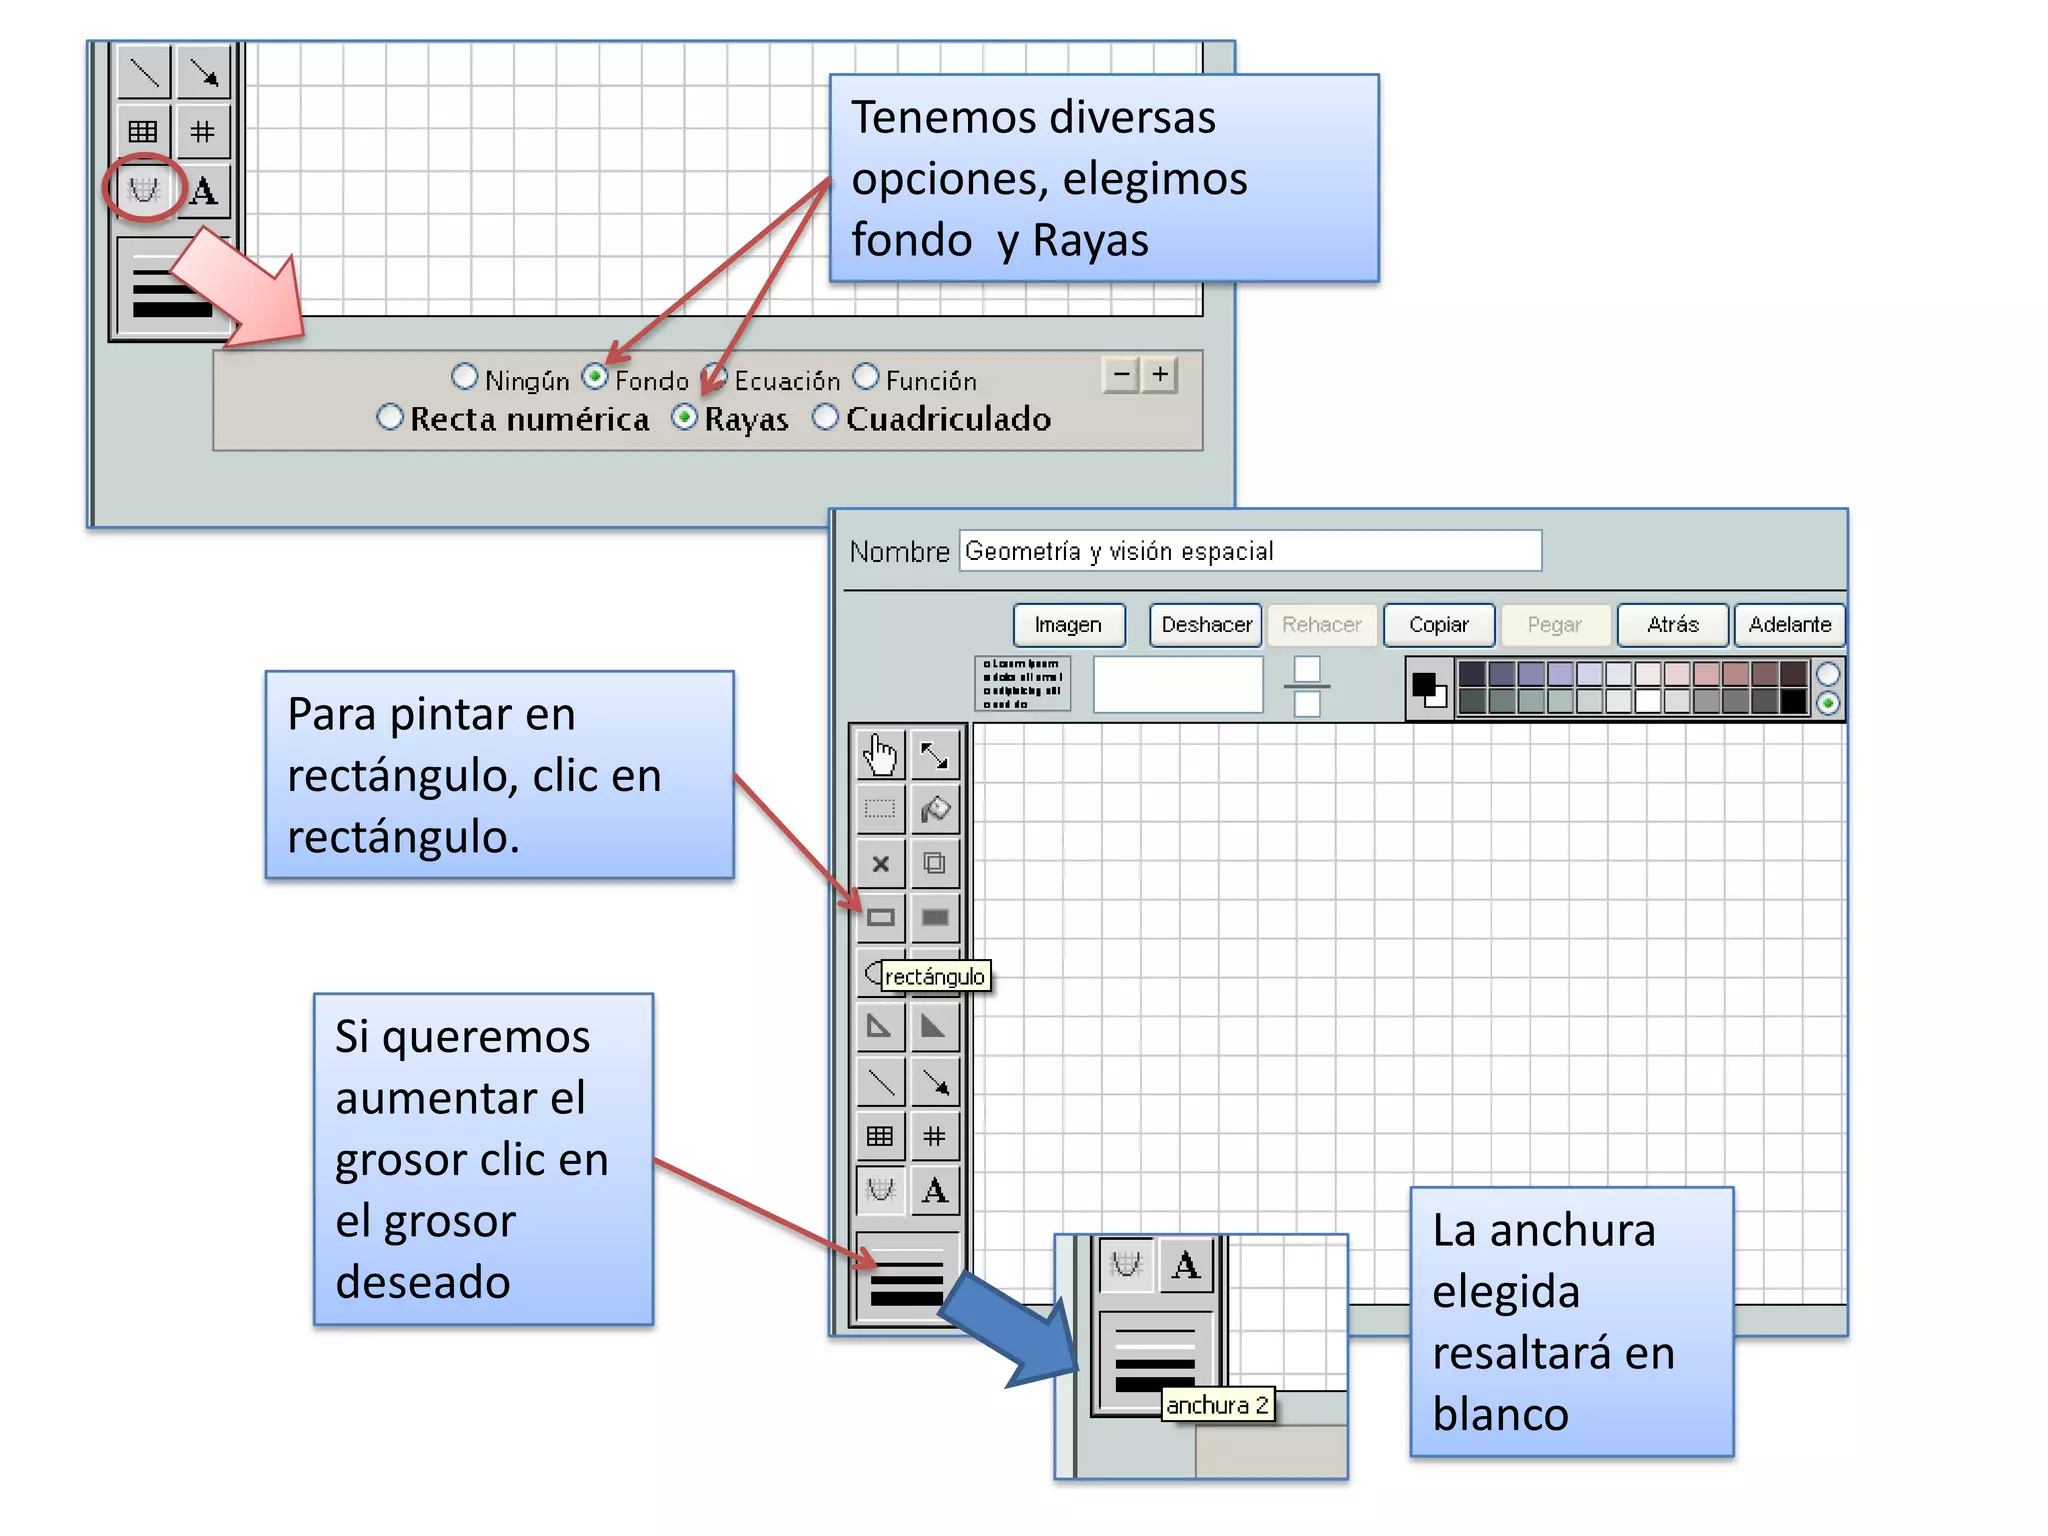2048x1536 pixels.
Task: Click the plus button in options panel
Action: tap(1160, 375)
